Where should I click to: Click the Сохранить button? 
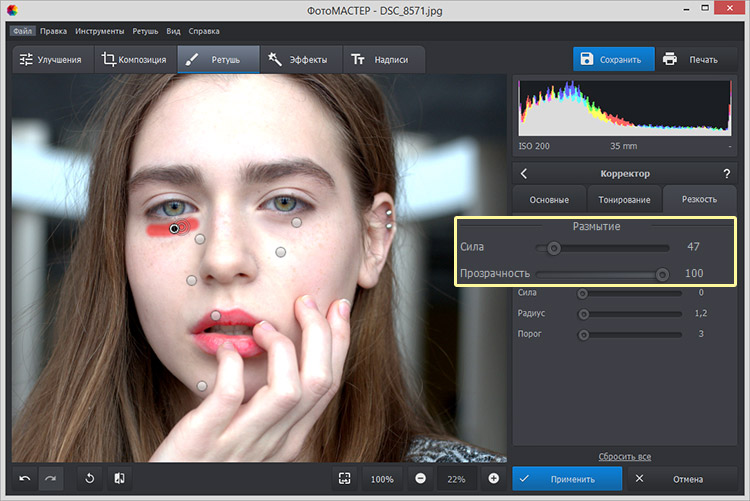(x=613, y=59)
